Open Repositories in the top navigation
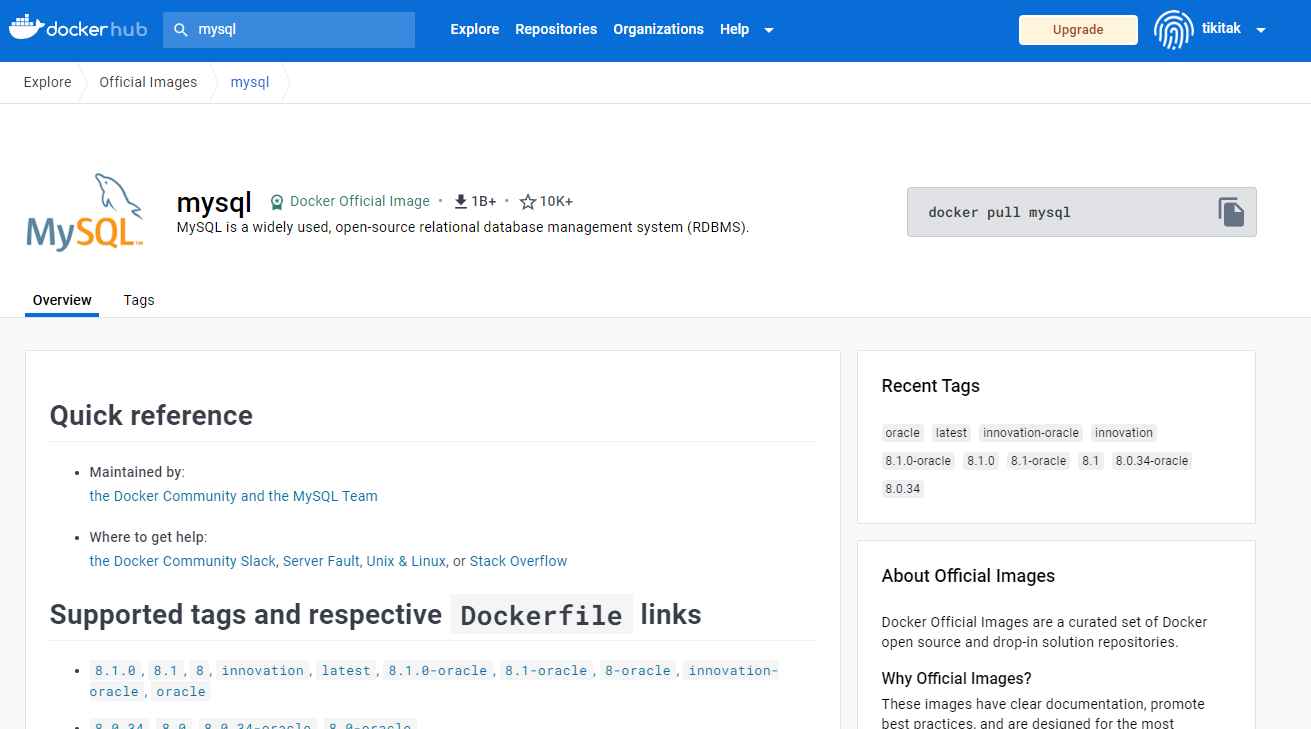The height and width of the screenshot is (729, 1311). [x=556, y=30]
